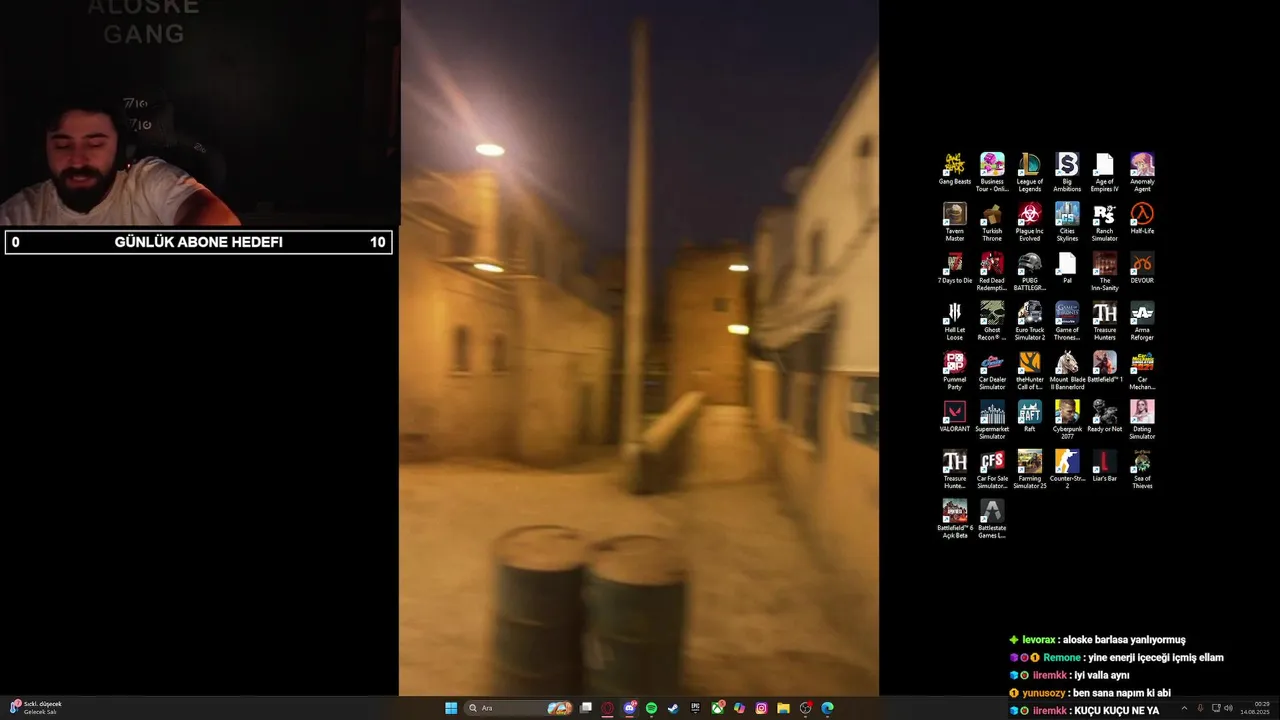The height and width of the screenshot is (720, 1280).
Task: Click the GÜNLÜK ABONE HEDEFI goal bar
Action: pos(198,242)
